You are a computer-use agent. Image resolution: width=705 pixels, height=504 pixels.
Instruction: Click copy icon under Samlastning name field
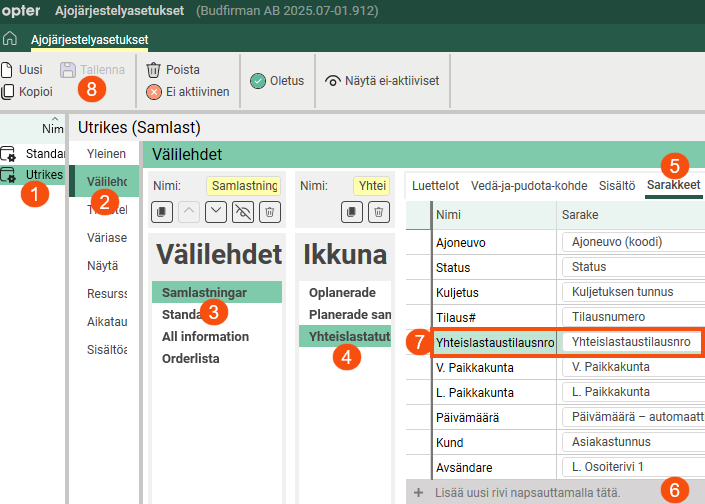162,211
